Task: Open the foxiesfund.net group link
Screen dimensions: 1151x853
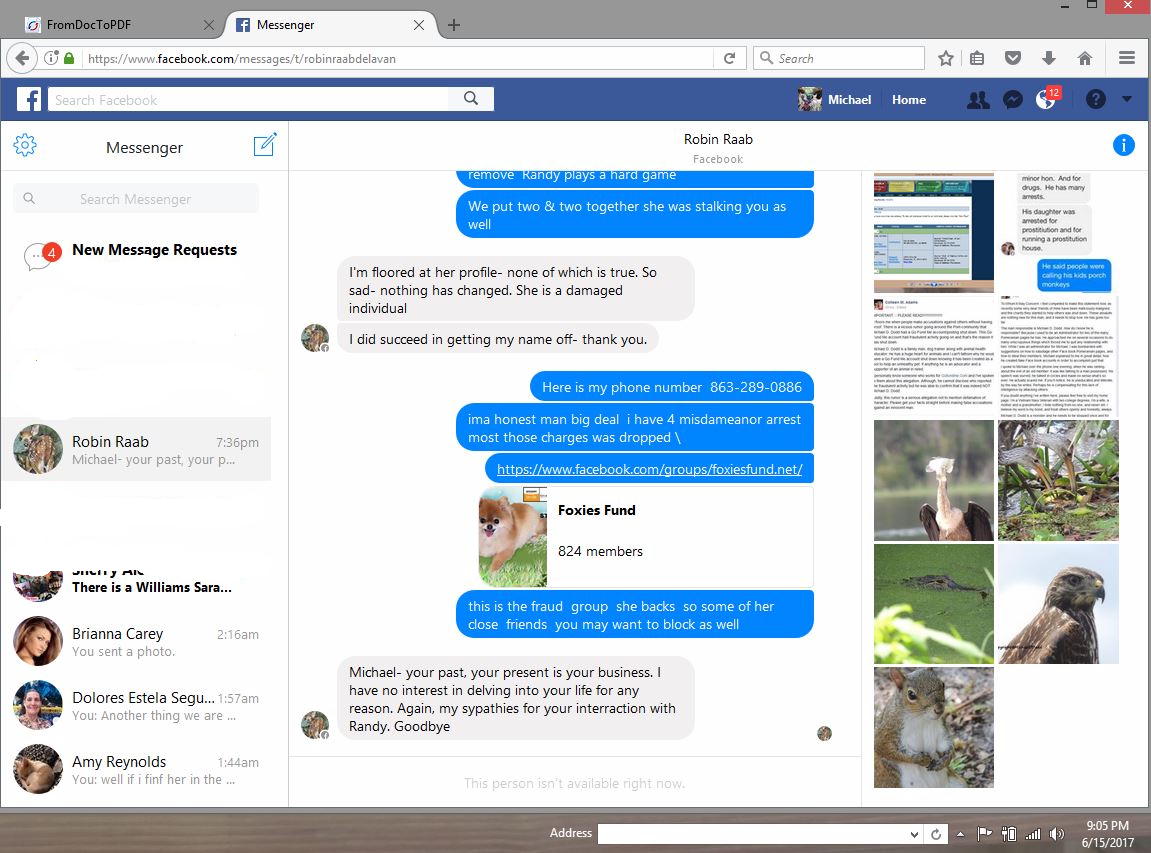Action: pos(649,469)
